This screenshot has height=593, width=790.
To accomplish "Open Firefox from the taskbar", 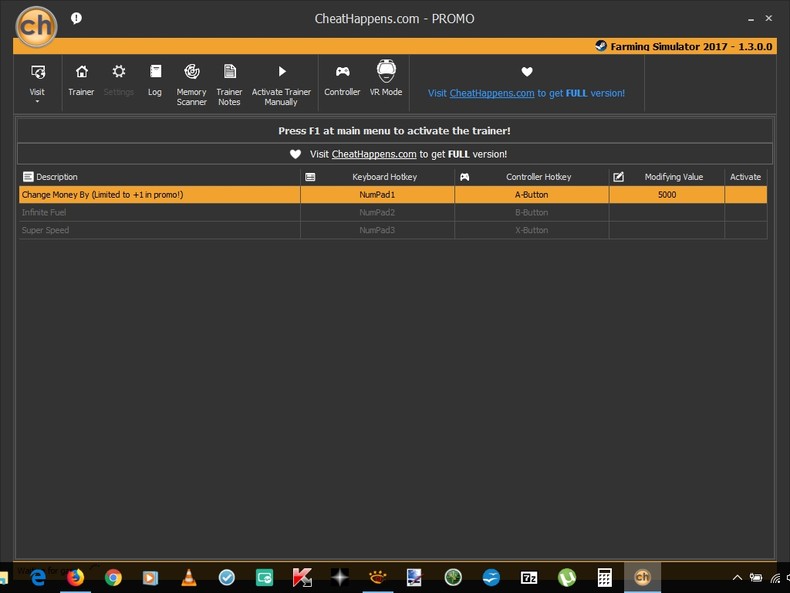I will (x=76, y=577).
